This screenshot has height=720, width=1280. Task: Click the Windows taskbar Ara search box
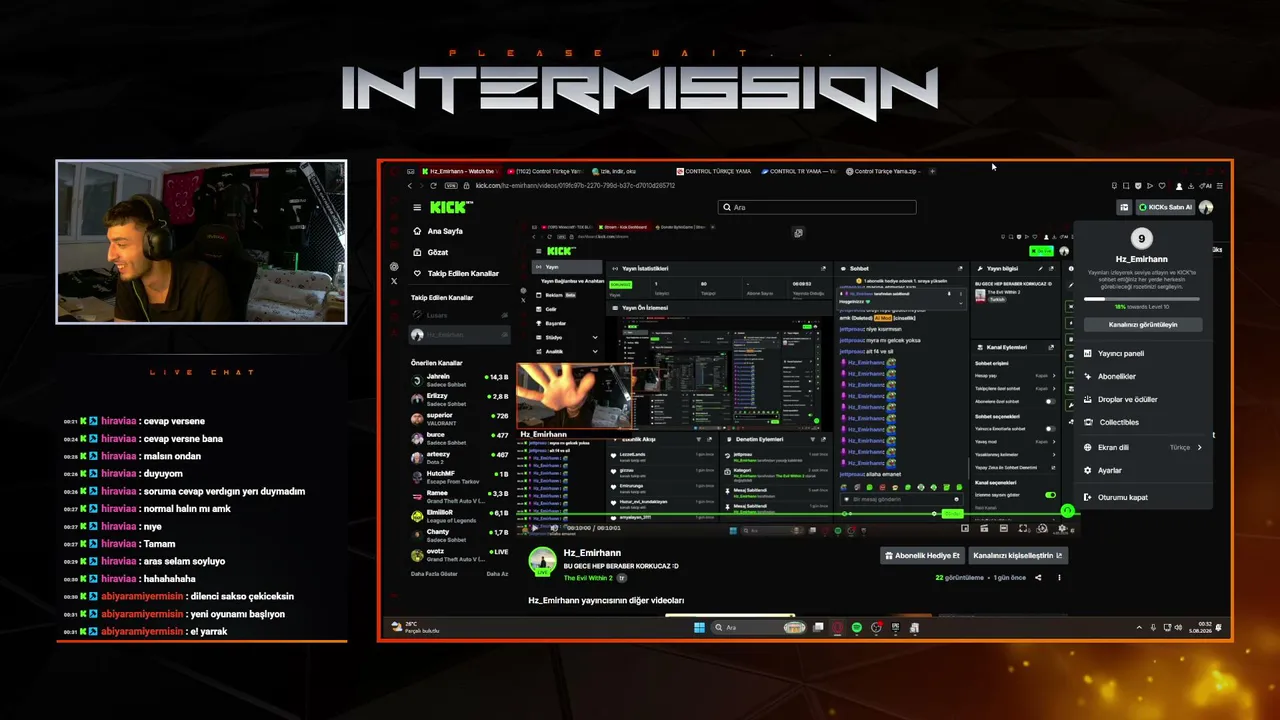point(759,628)
